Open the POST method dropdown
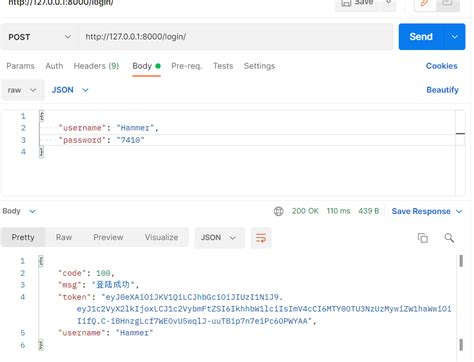This screenshot has height=362, width=474. [x=39, y=37]
